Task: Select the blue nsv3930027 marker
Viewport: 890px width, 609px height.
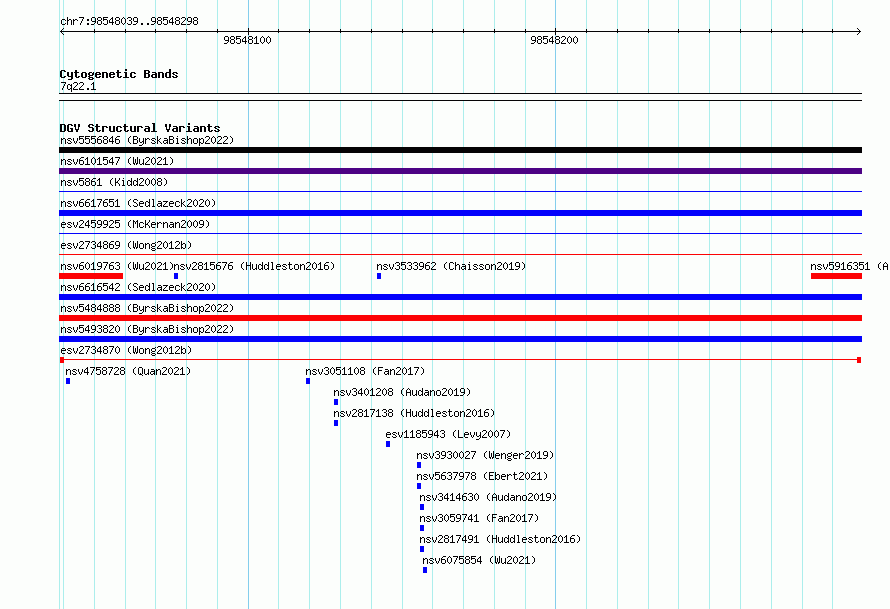Action: tap(419, 465)
